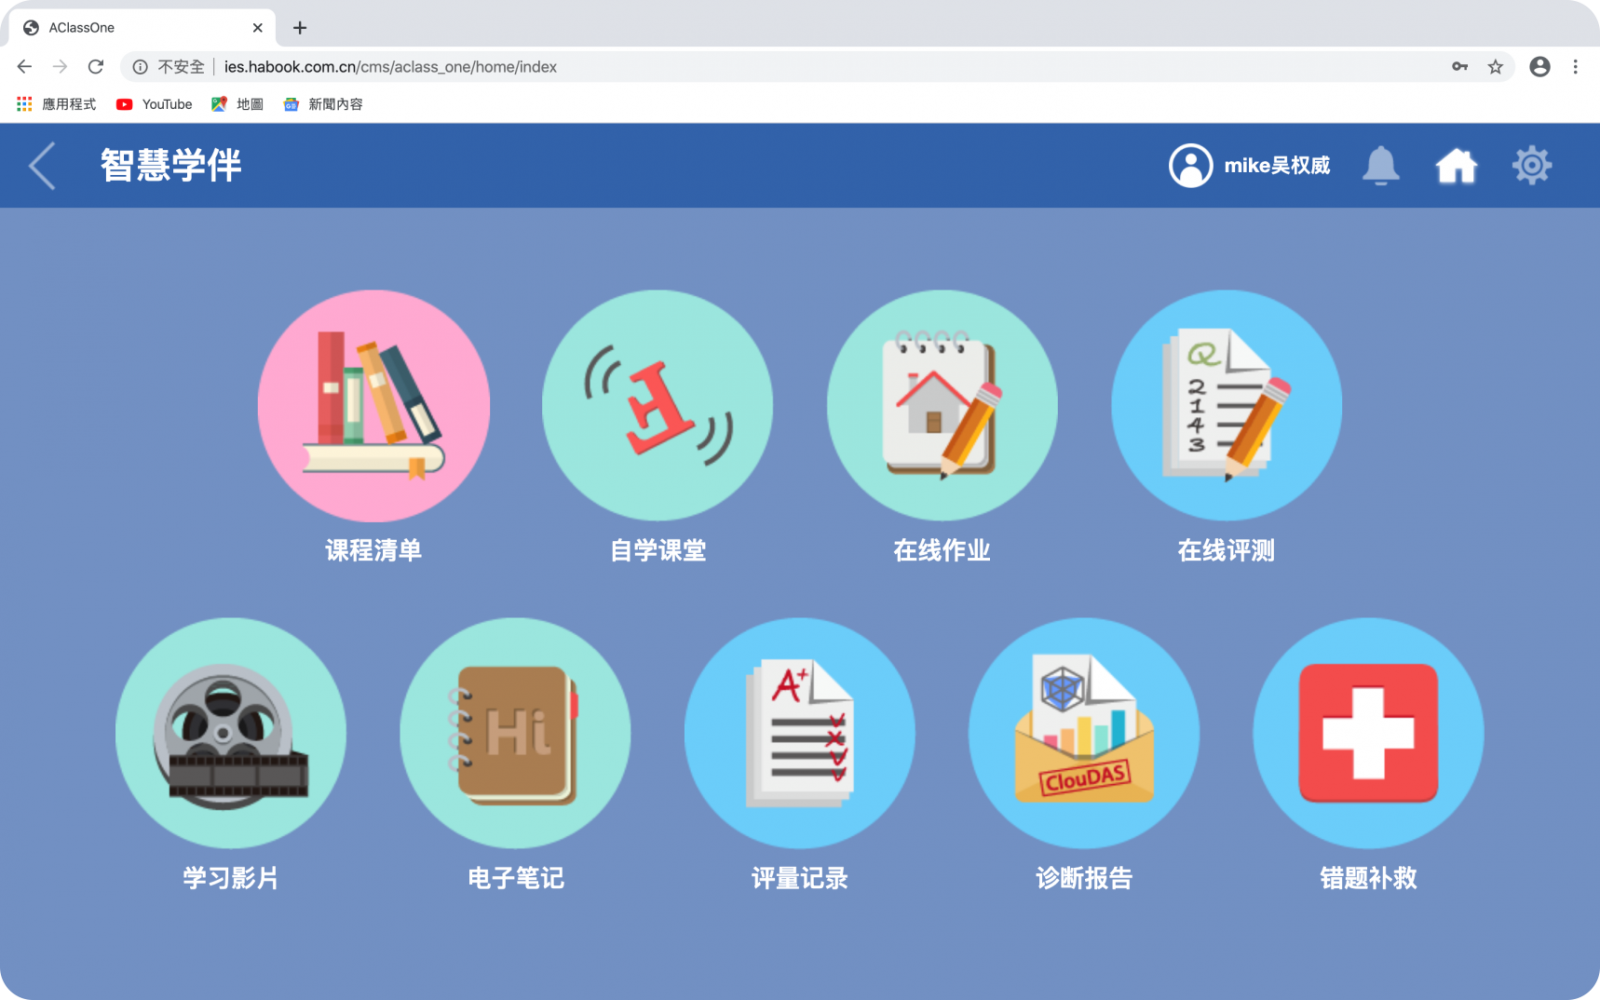1600x1000 pixels.
Task: Open the Chrome three-dot menu
Action: (x=1575, y=67)
